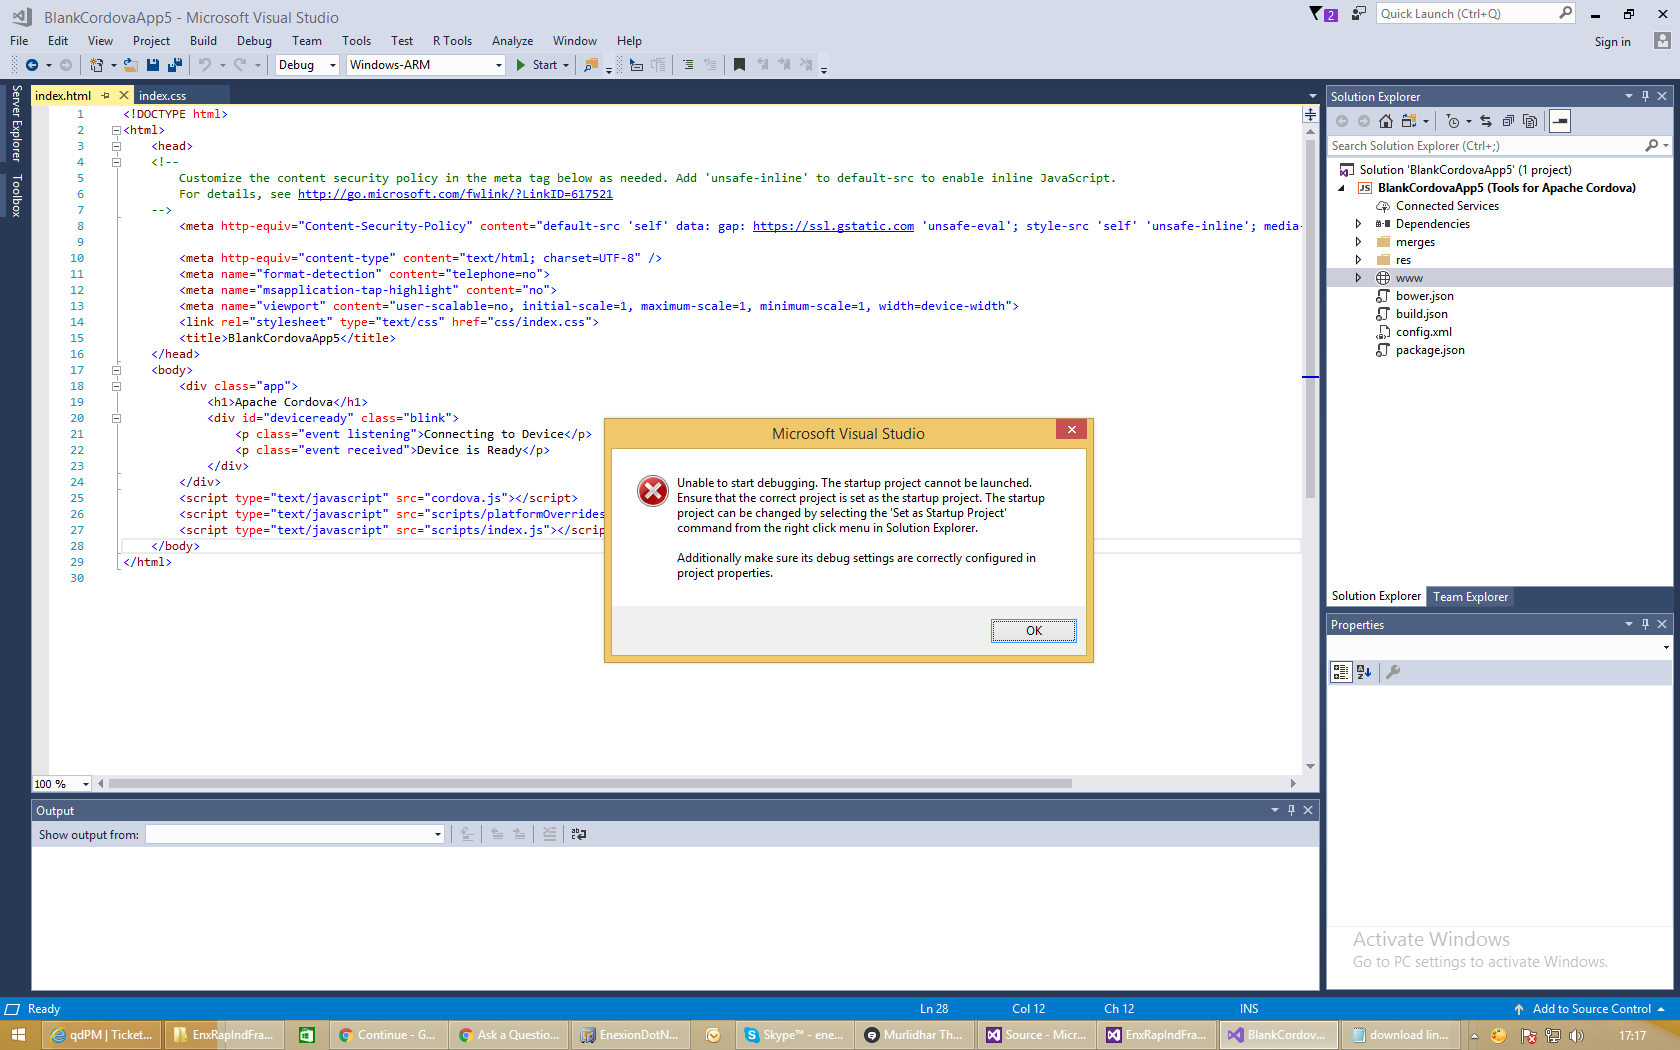1680x1050 pixels.
Task: Open the Server Explorer side tab
Action: tap(16, 123)
